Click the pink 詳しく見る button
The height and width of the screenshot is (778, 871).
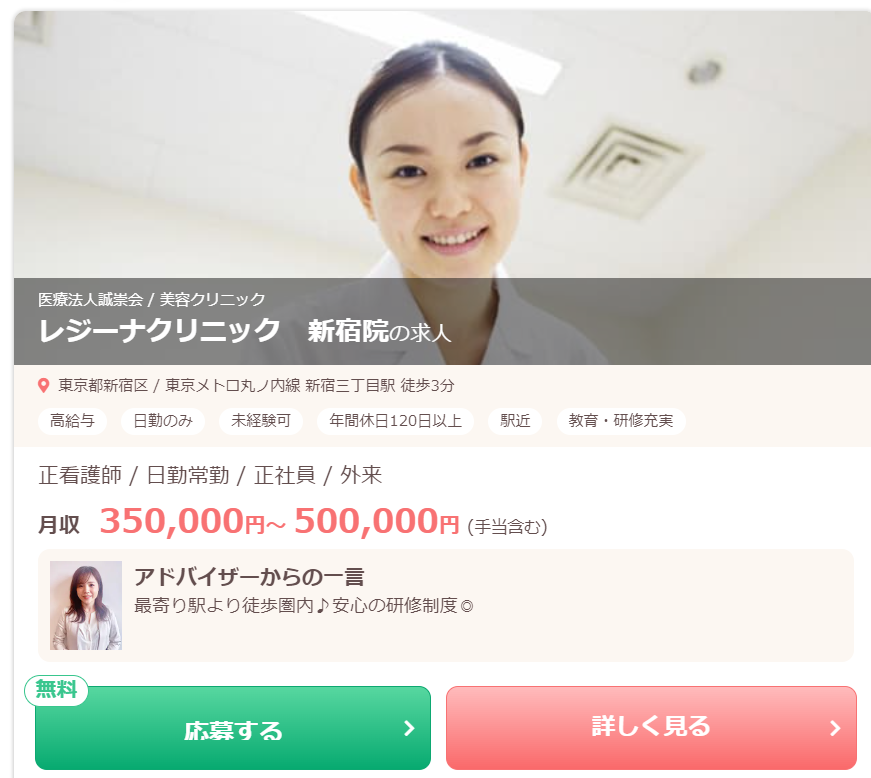652,728
